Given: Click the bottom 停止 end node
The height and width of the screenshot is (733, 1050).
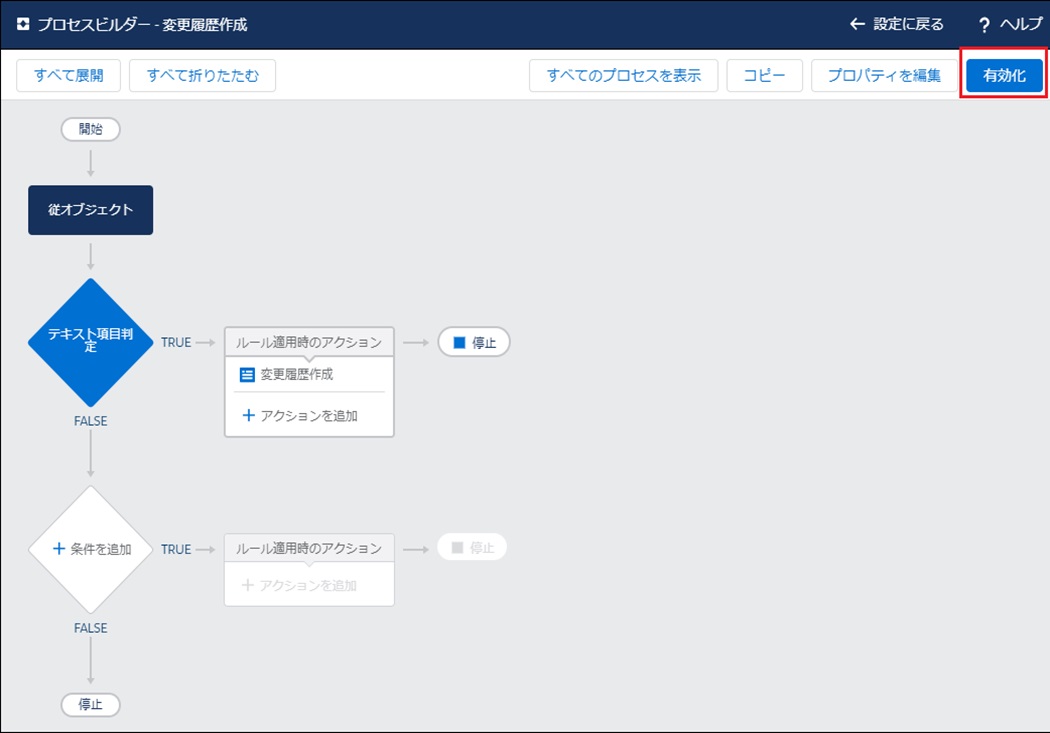Looking at the screenshot, I should point(90,704).
